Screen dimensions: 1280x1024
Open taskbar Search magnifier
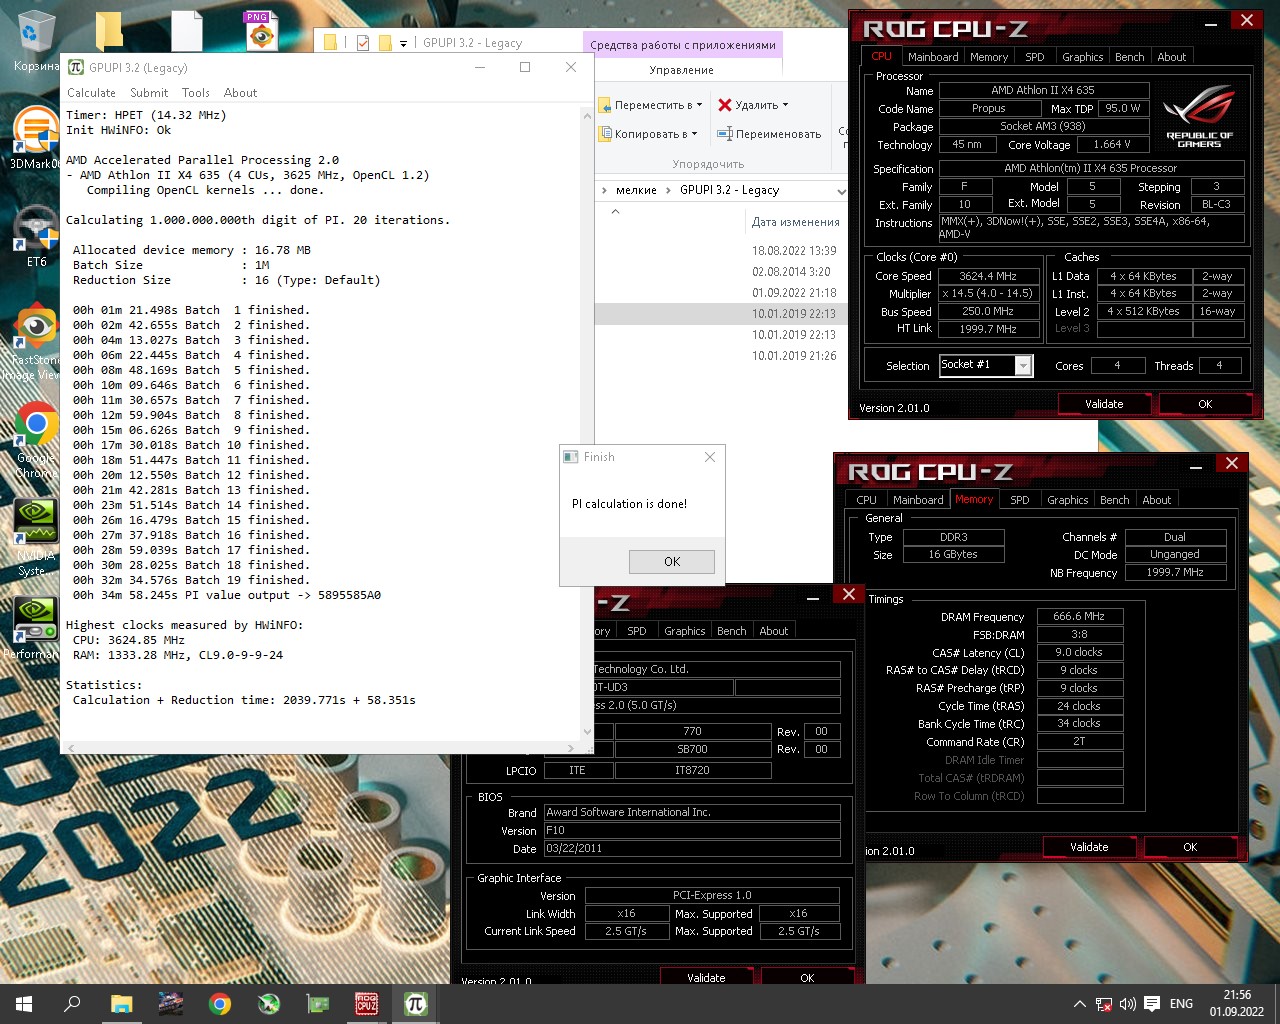point(72,1004)
